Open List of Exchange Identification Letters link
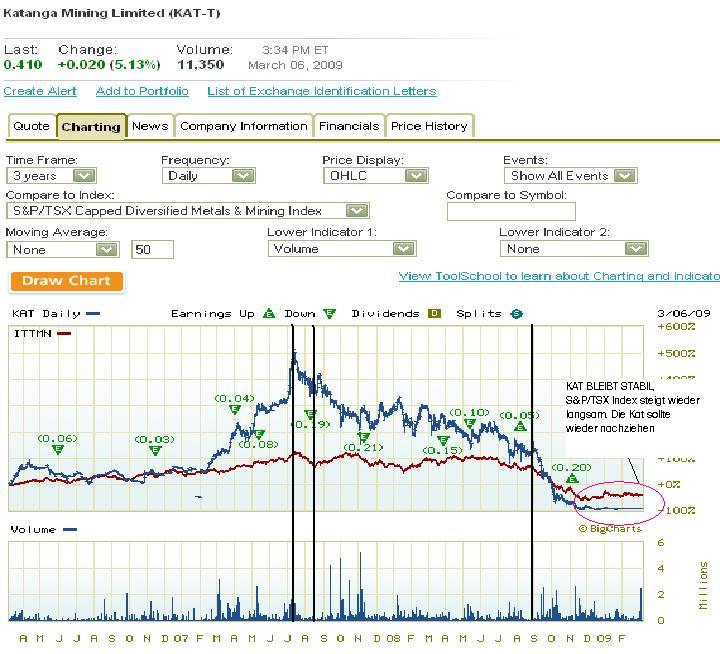The width and height of the screenshot is (720, 654). [321, 91]
